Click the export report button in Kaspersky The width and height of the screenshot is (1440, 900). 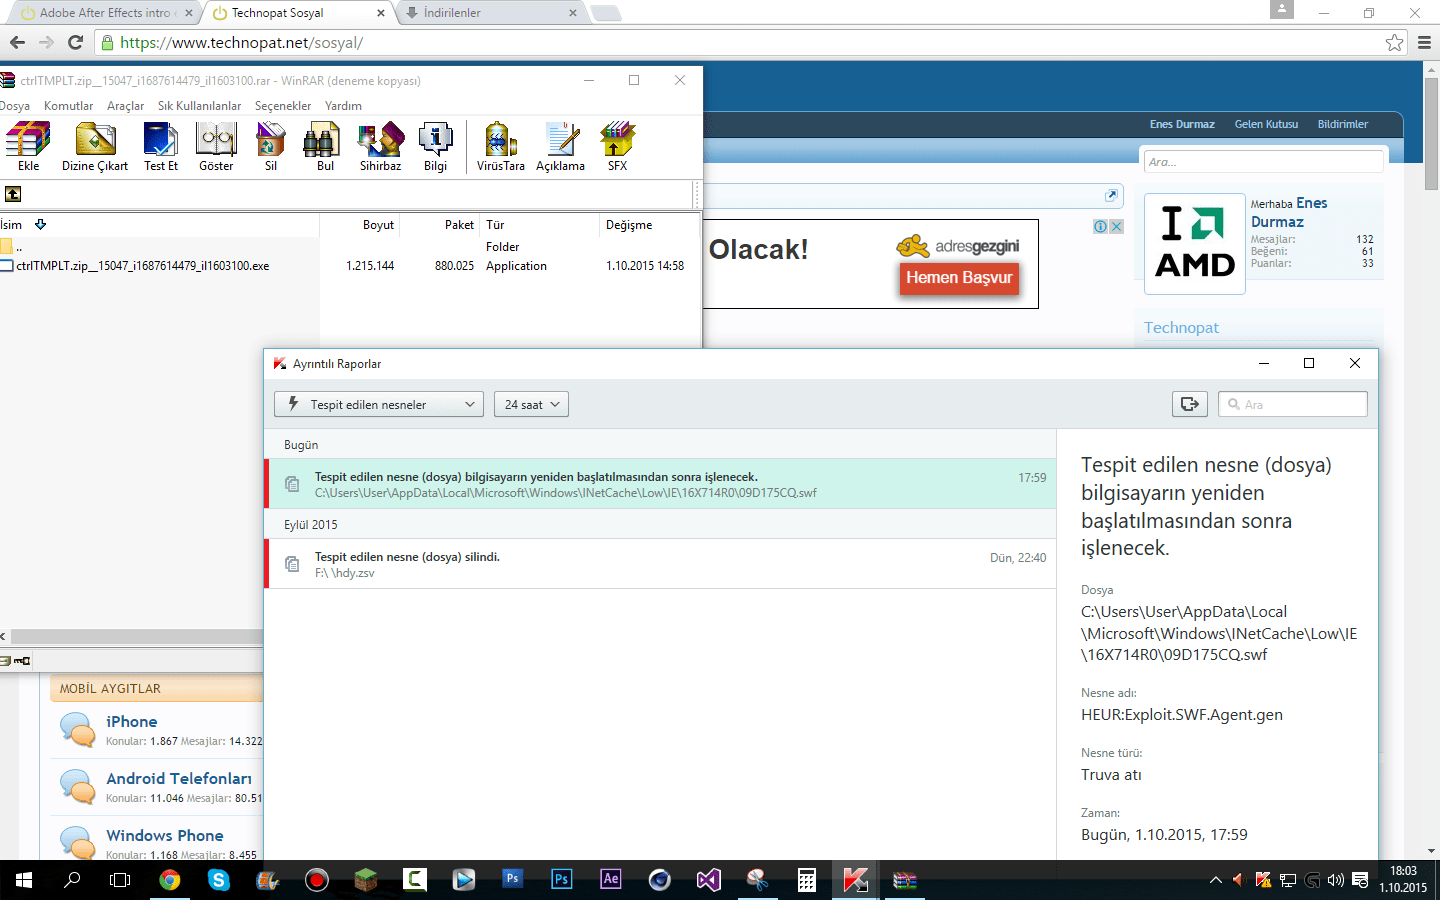[x=1190, y=404]
